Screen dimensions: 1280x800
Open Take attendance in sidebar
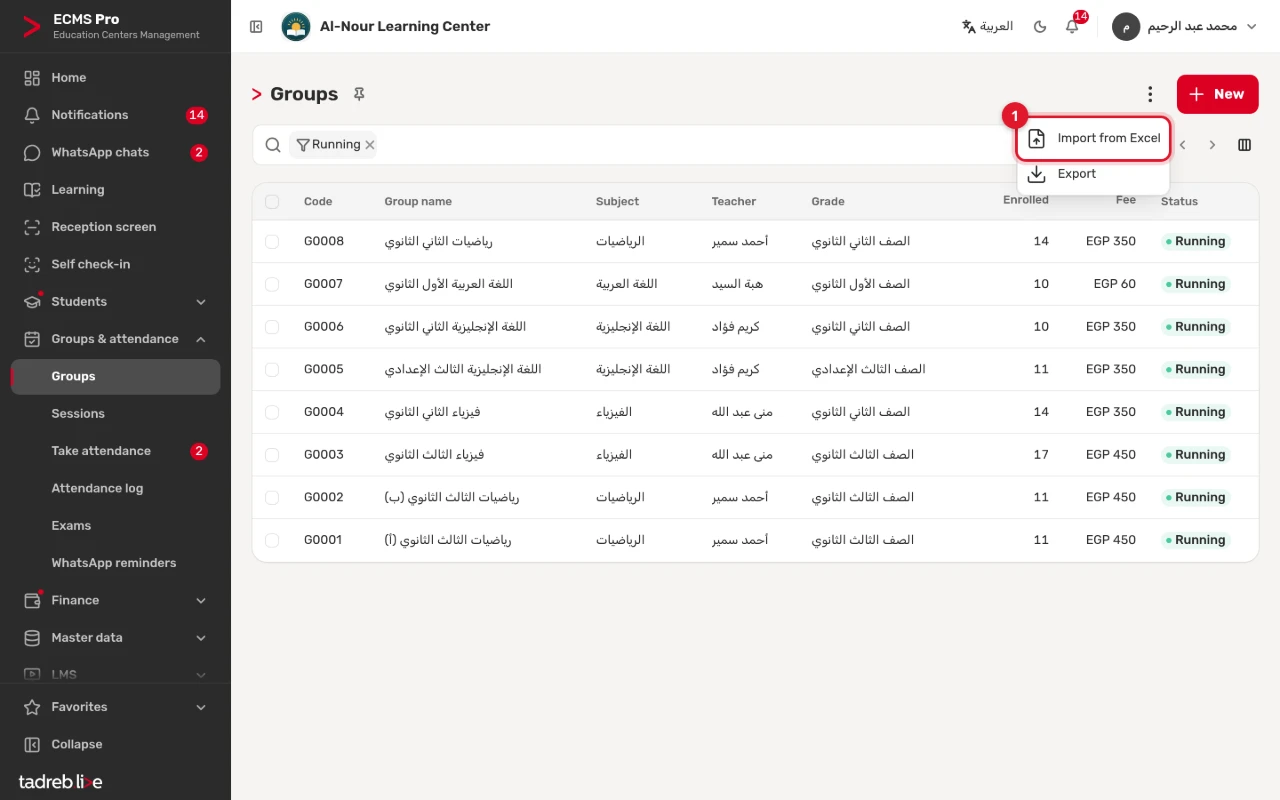tap(116, 451)
